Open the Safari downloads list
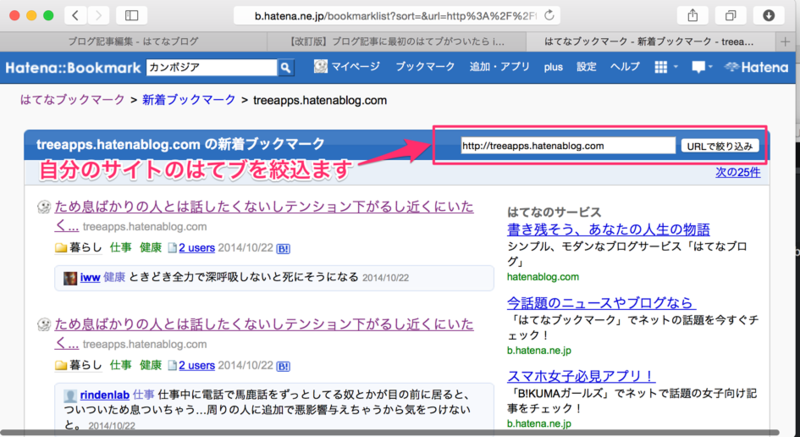This screenshot has width=800, height=437. [768, 15]
